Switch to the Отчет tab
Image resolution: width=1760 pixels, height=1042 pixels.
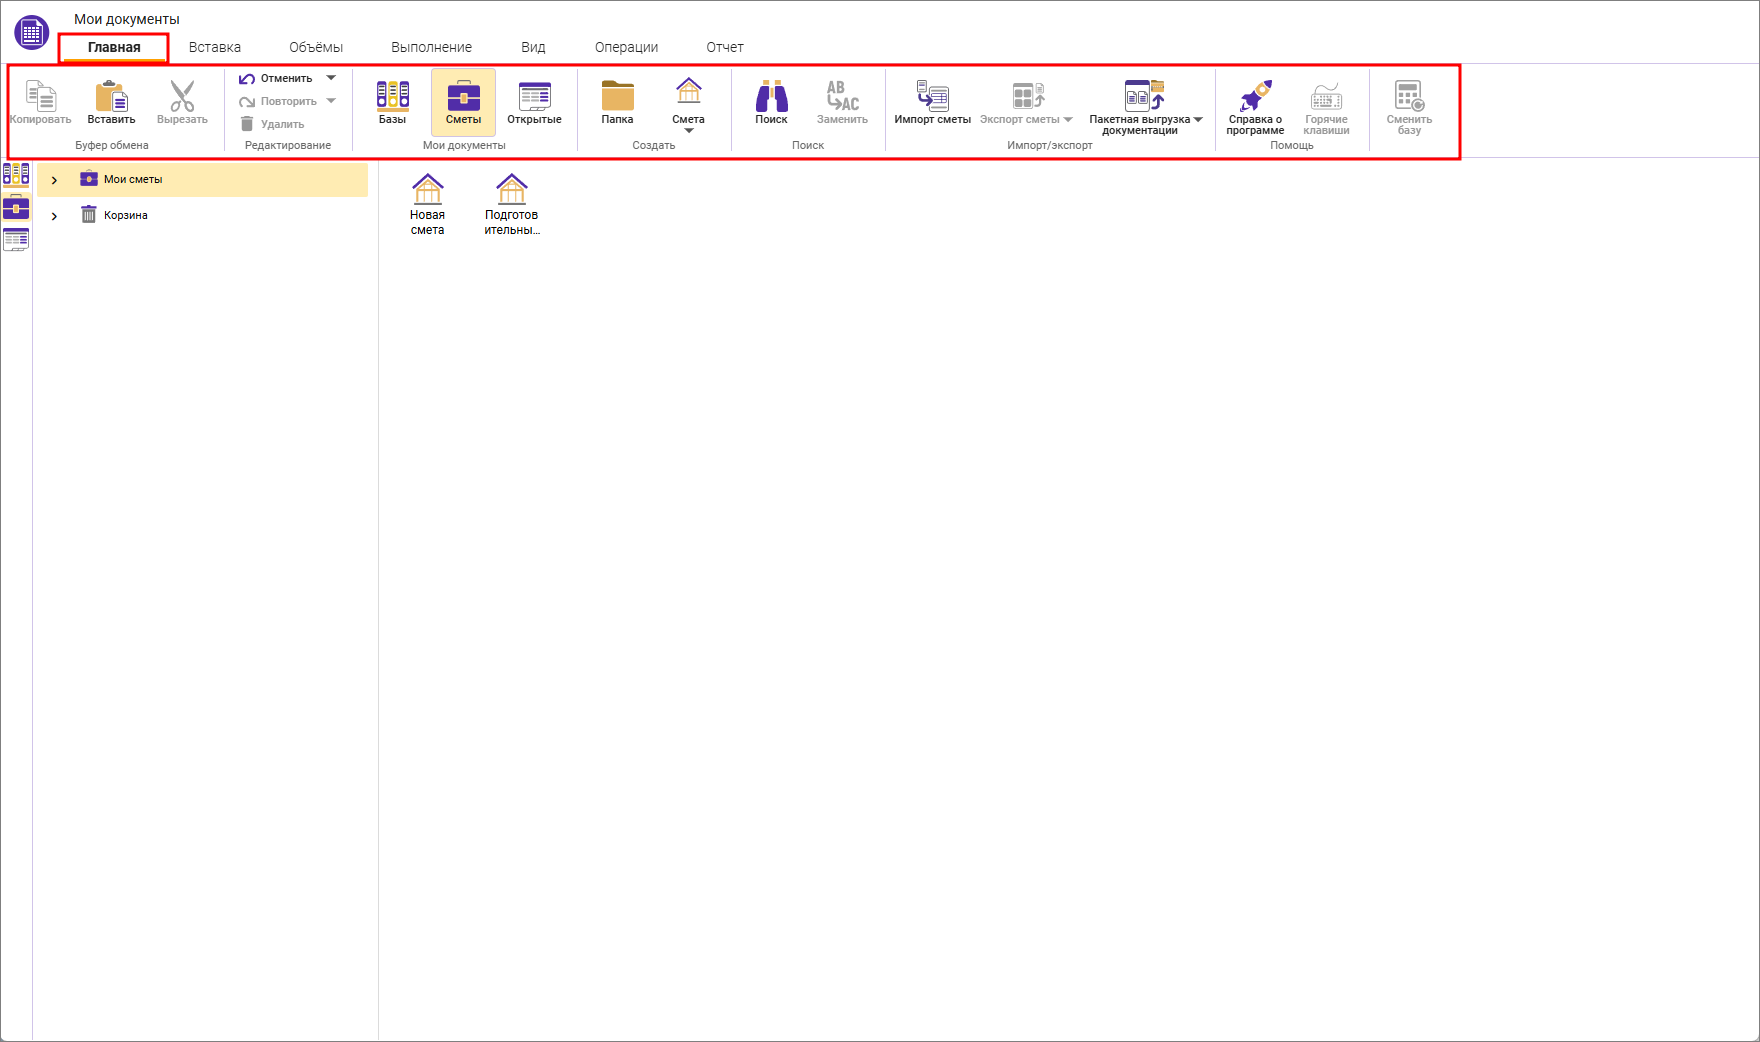724,47
